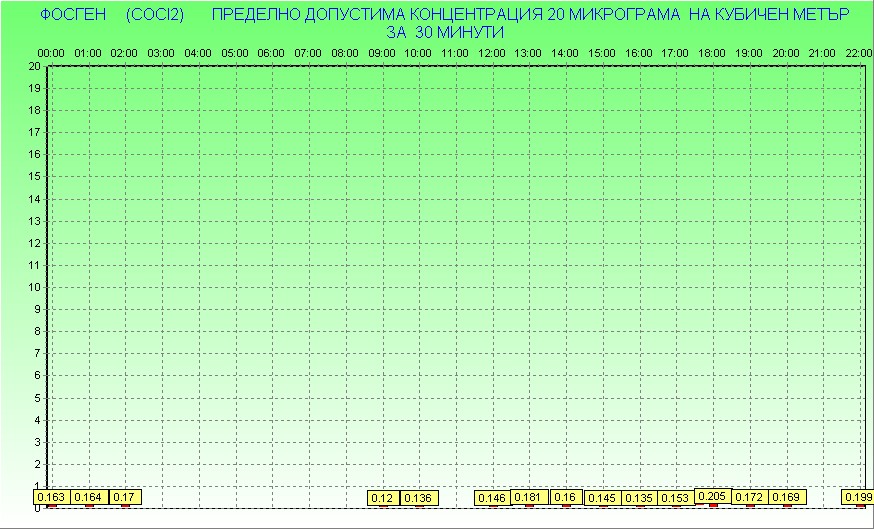Click the 20 y-axis label

35,66
